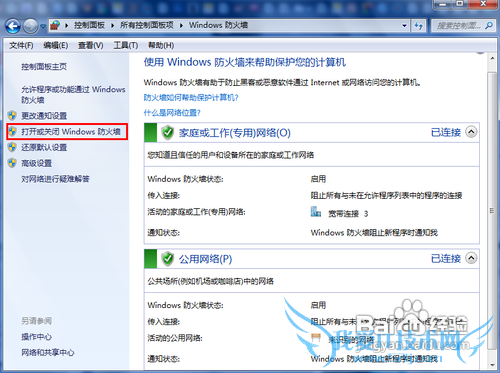Open the 文件(F) menu
The height and width of the screenshot is (373, 500).
[x=21, y=45]
